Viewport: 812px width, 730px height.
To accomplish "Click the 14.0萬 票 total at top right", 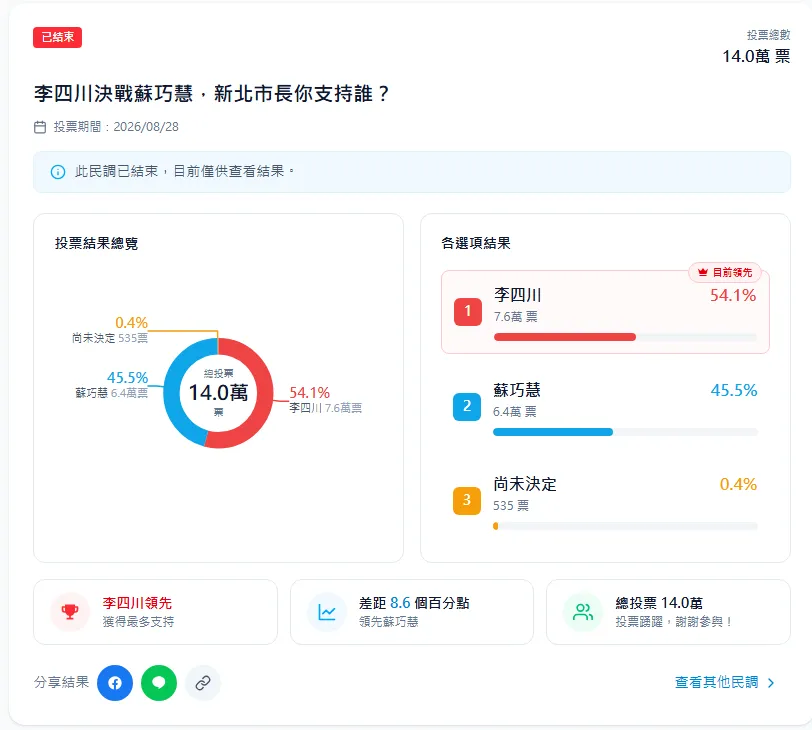I will pos(756,56).
